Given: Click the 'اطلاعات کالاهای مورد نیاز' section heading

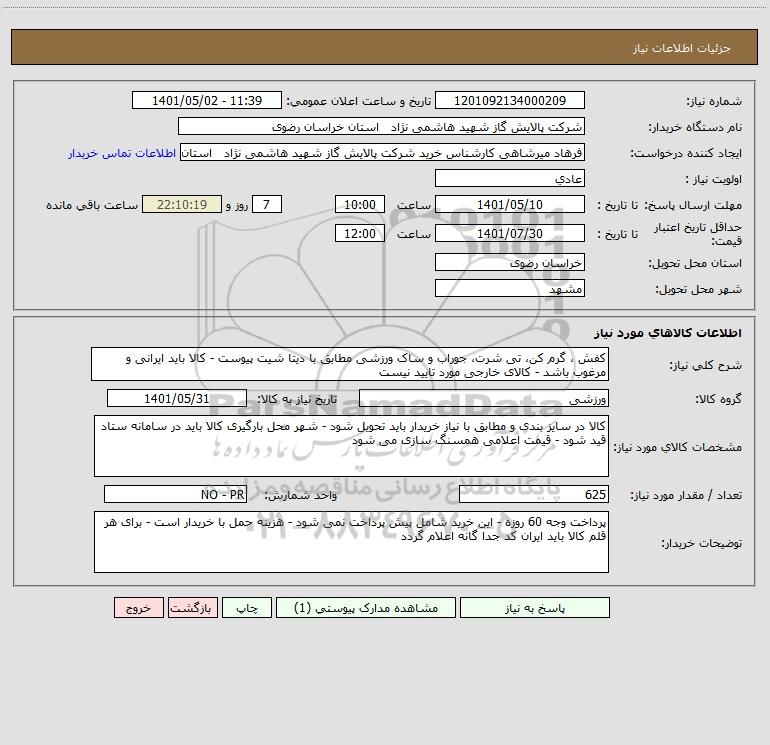Looking at the screenshot, I should click(668, 333).
